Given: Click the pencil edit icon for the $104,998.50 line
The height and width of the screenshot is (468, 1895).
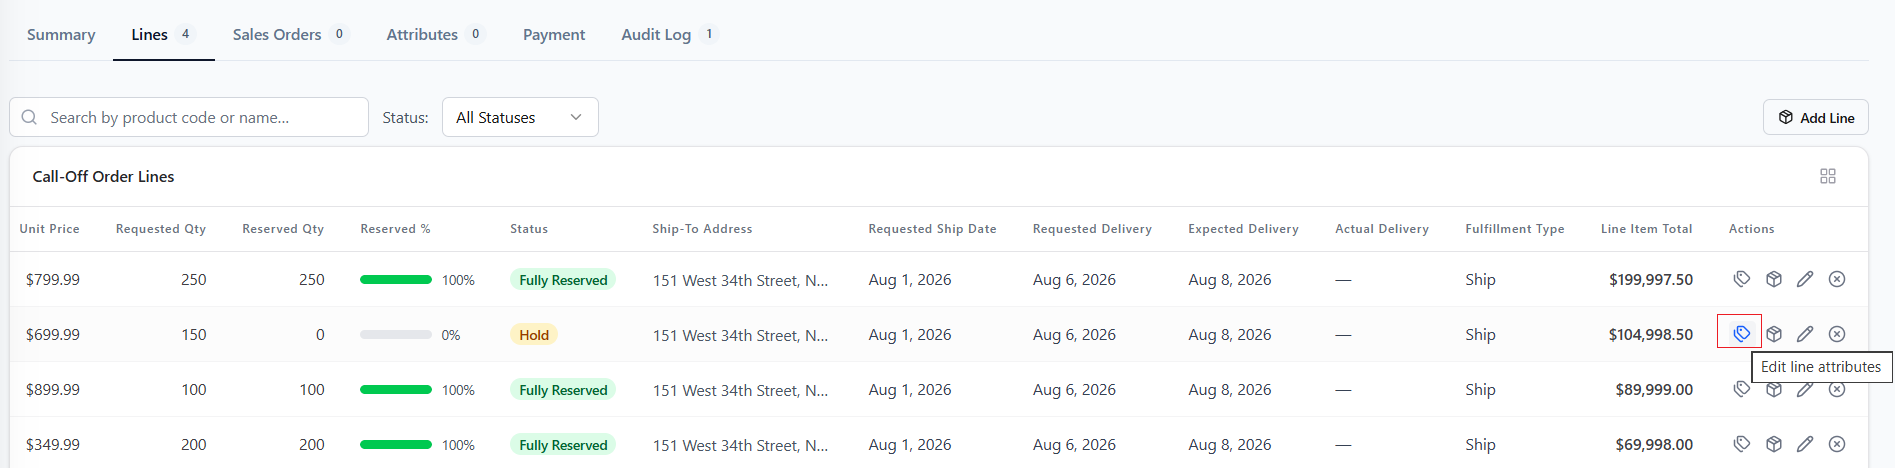Looking at the screenshot, I should click(x=1805, y=334).
